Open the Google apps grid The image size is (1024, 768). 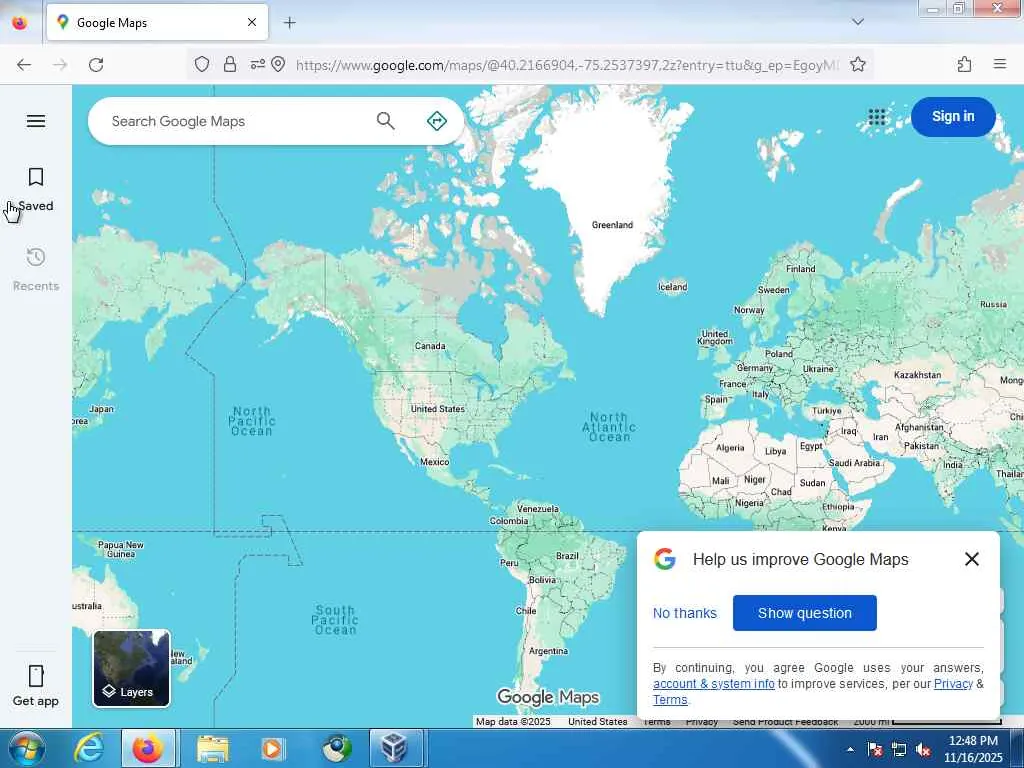coord(876,117)
